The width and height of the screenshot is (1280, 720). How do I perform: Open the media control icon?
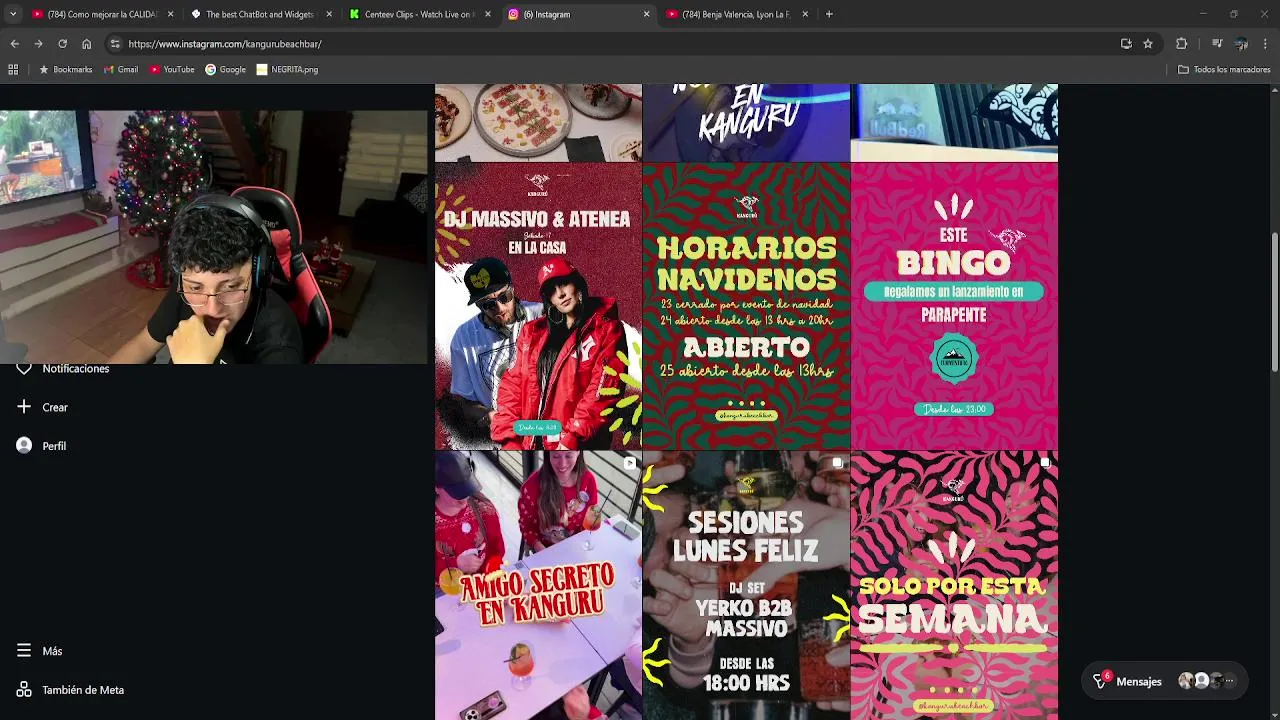(1217, 44)
